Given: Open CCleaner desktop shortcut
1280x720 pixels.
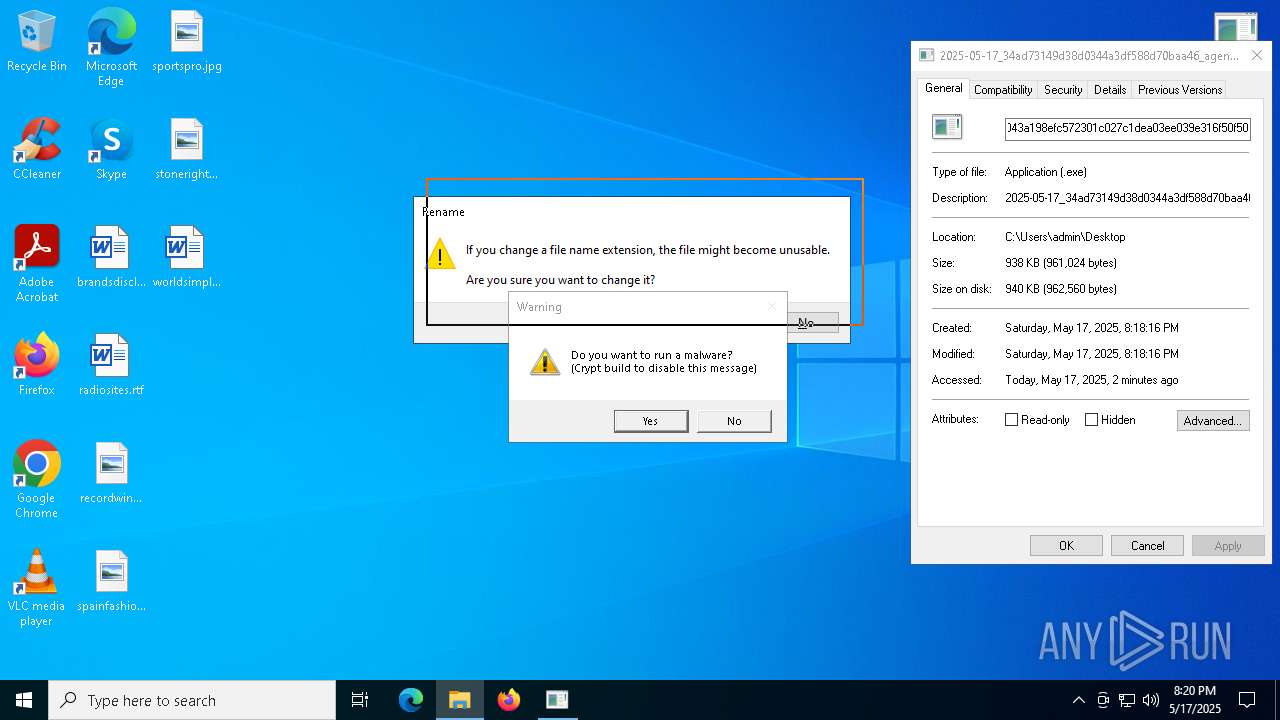Looking at the screenshot, I should tap(37, 150).
